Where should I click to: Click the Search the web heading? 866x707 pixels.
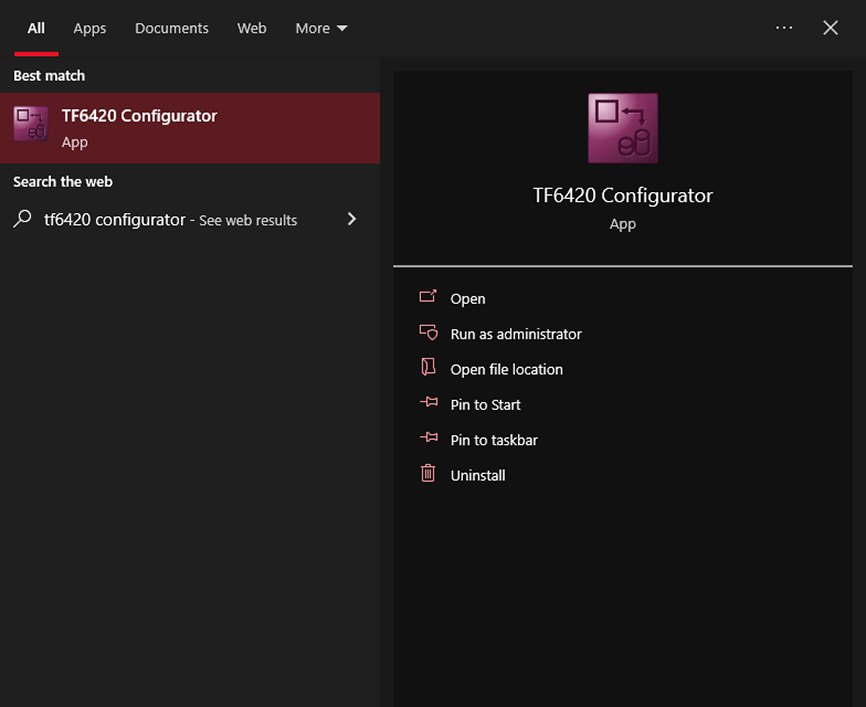[63, 182]
